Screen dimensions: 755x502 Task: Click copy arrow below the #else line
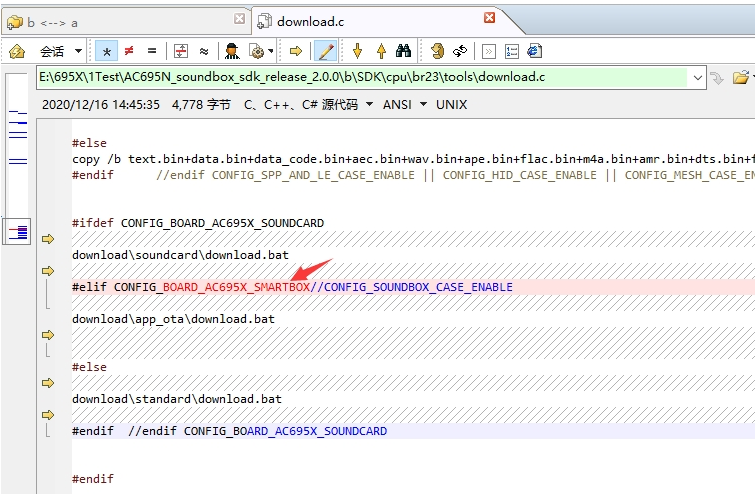pyautogui.click(x=48, y=383)
